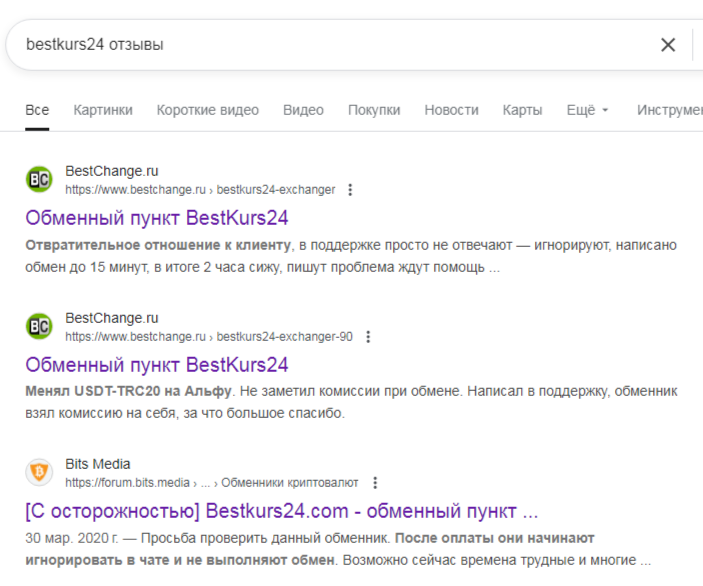
Task: Click snippet text 'Отвратительное отношение к клиенту'
Action: point(158,245)
